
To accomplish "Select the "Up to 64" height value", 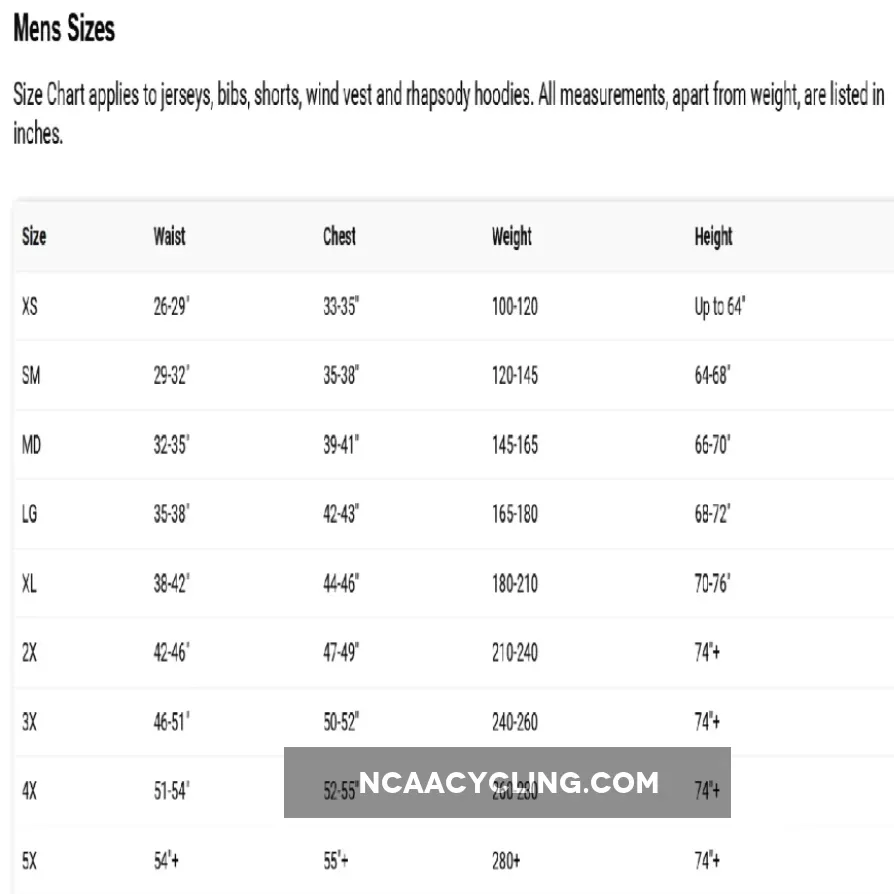I will 720,306.
